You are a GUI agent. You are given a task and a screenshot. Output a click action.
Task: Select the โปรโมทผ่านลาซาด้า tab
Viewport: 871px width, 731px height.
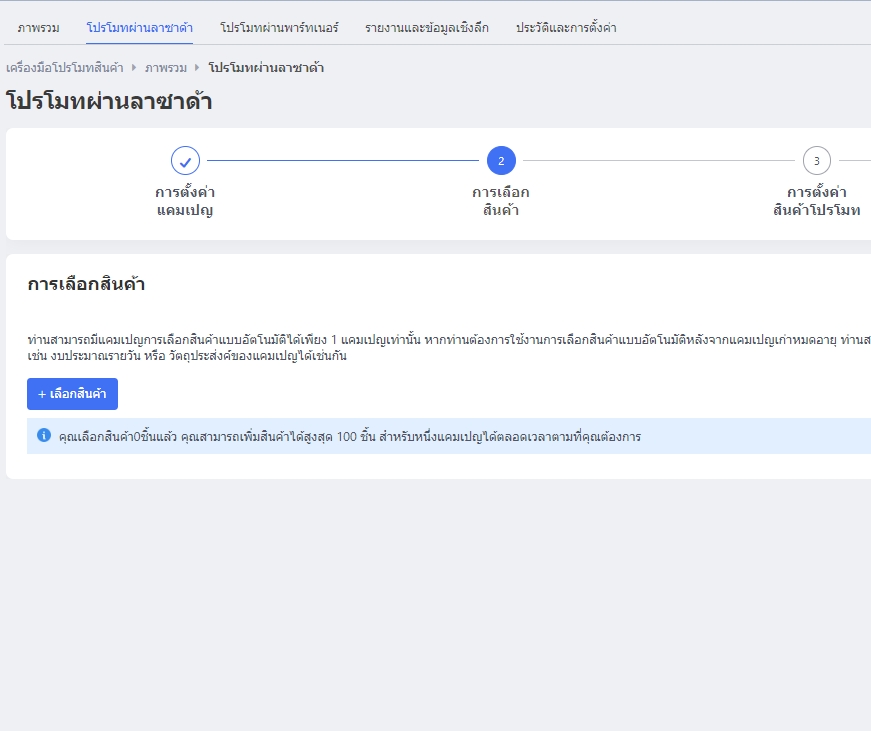[x=139, y=28]
